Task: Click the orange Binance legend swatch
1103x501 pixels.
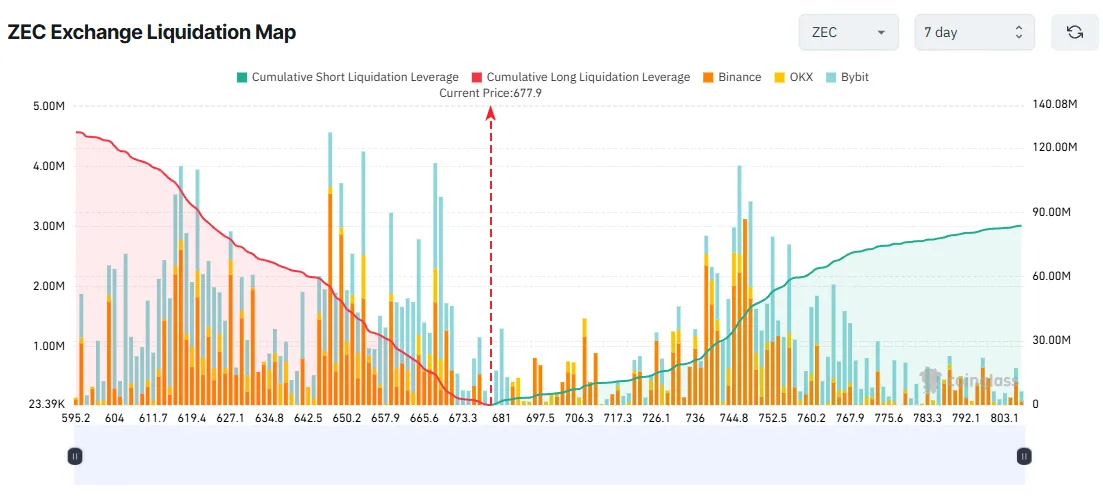Action: (x=708, y=77)
